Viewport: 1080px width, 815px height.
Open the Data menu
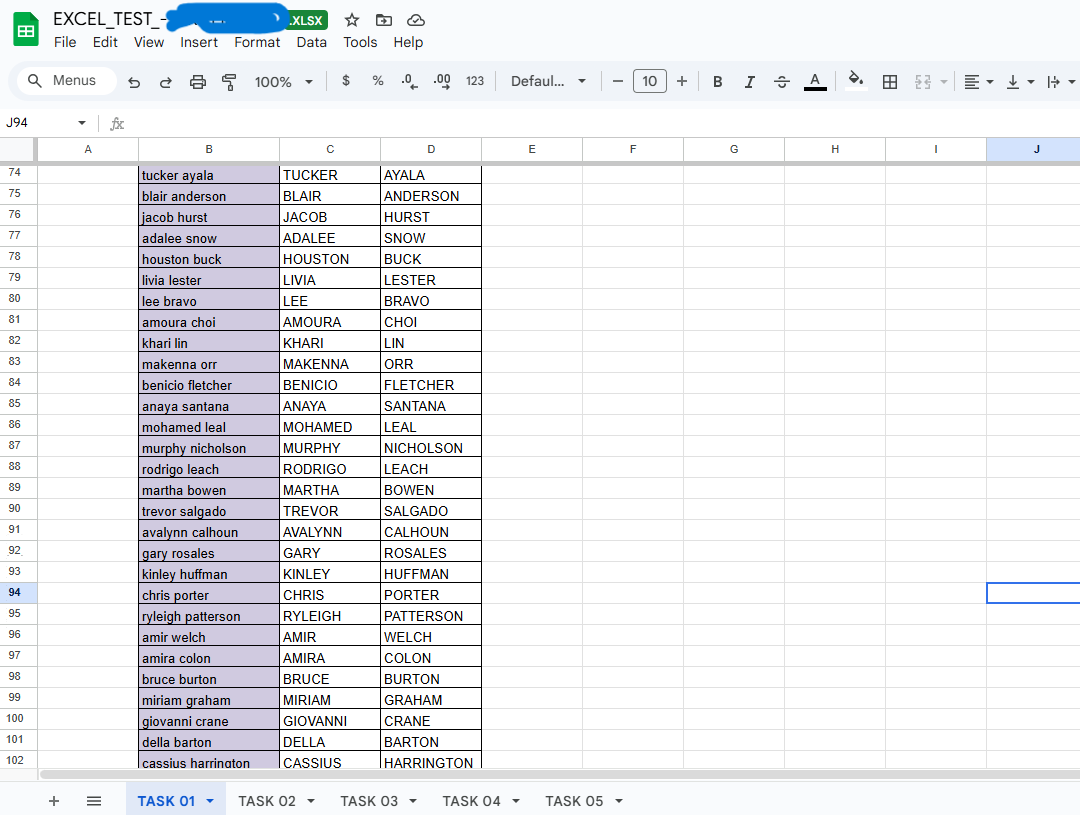tap(311, 42)
